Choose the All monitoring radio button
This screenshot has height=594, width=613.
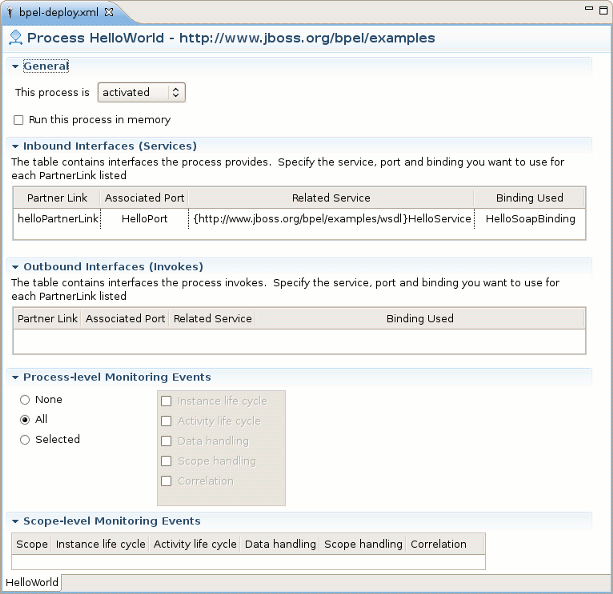pyautogui.click(x=25, y=420)
